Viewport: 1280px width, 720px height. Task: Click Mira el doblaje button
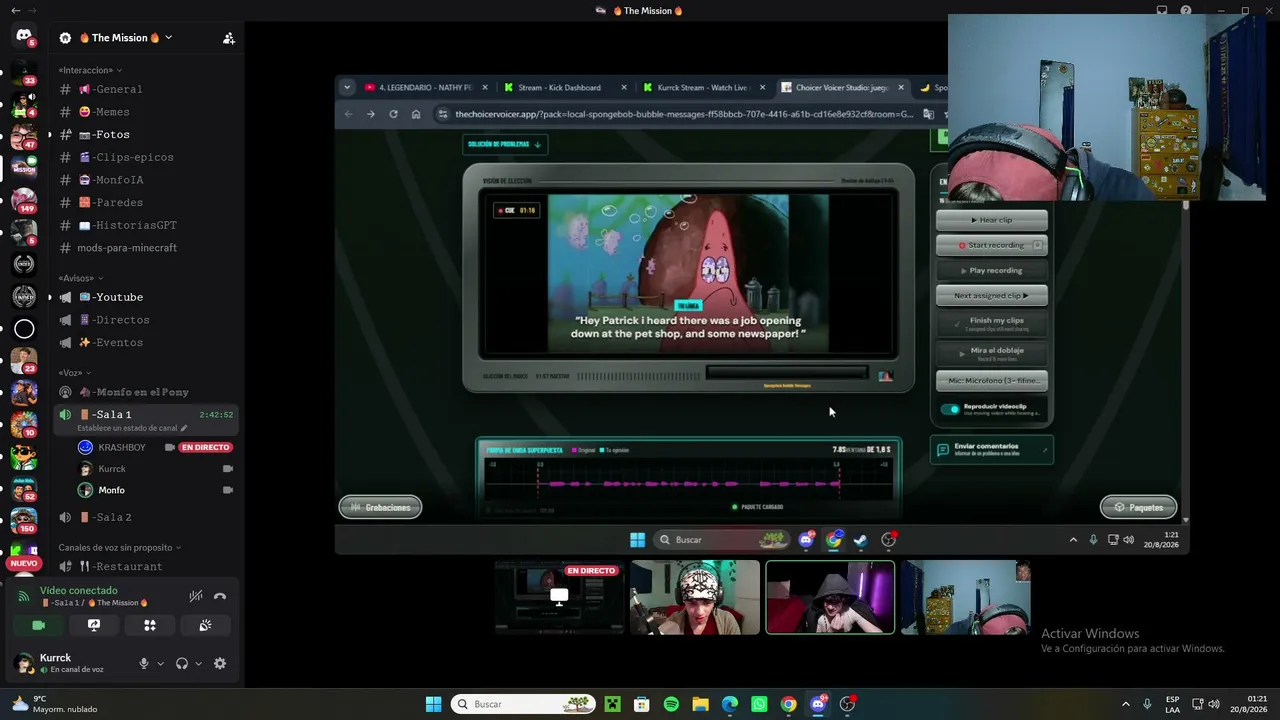tap(992, 352)
